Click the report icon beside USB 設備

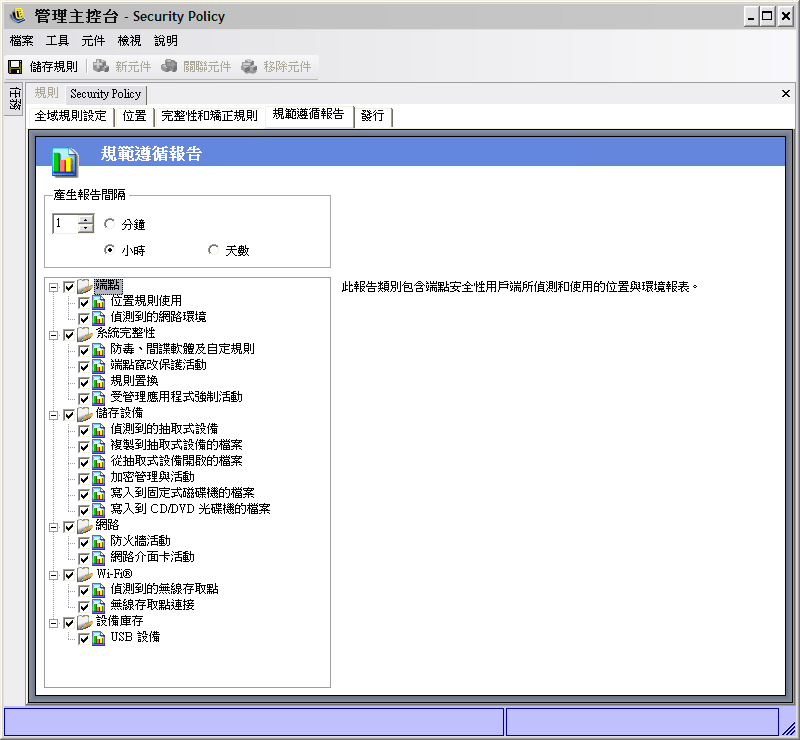tap(99, 638)
